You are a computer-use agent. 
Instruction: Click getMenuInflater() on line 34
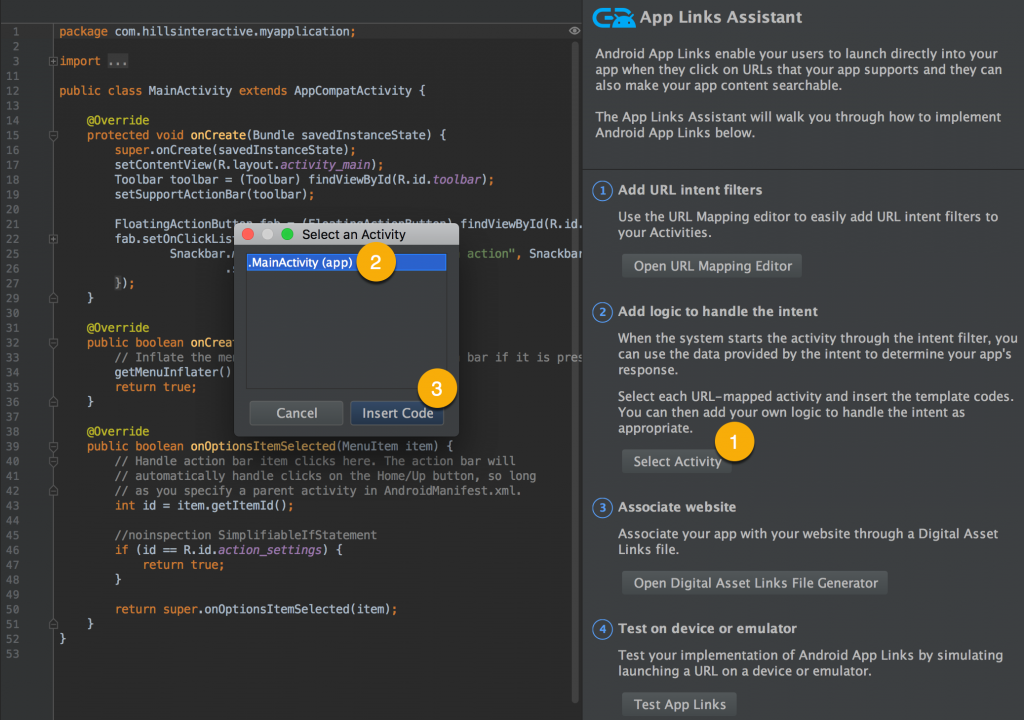tap(173, 372)
